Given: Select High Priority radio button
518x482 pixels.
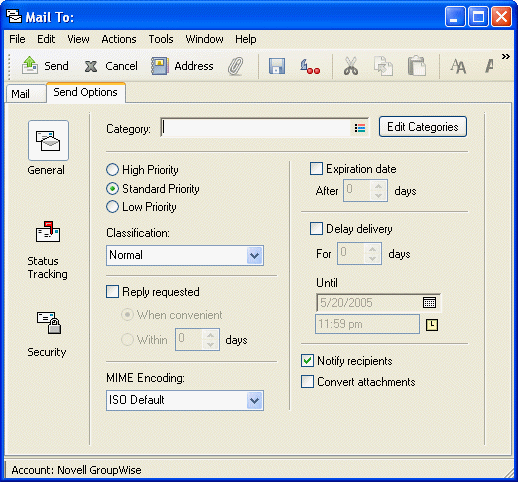Looking at the screenshot, I should pyautogui.click(x=112, y=169).
